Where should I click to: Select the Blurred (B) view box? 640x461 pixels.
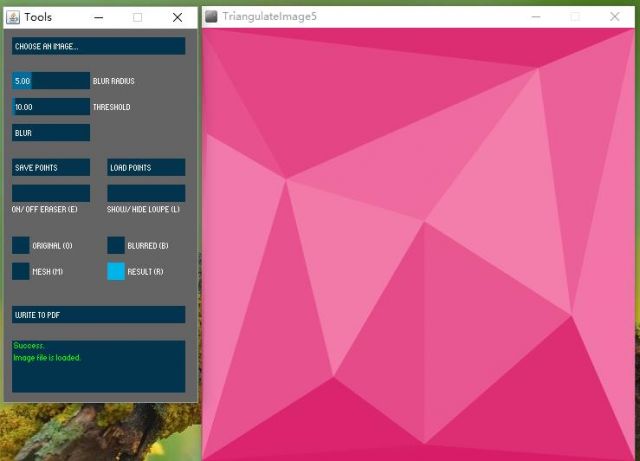tap(116, 245)
